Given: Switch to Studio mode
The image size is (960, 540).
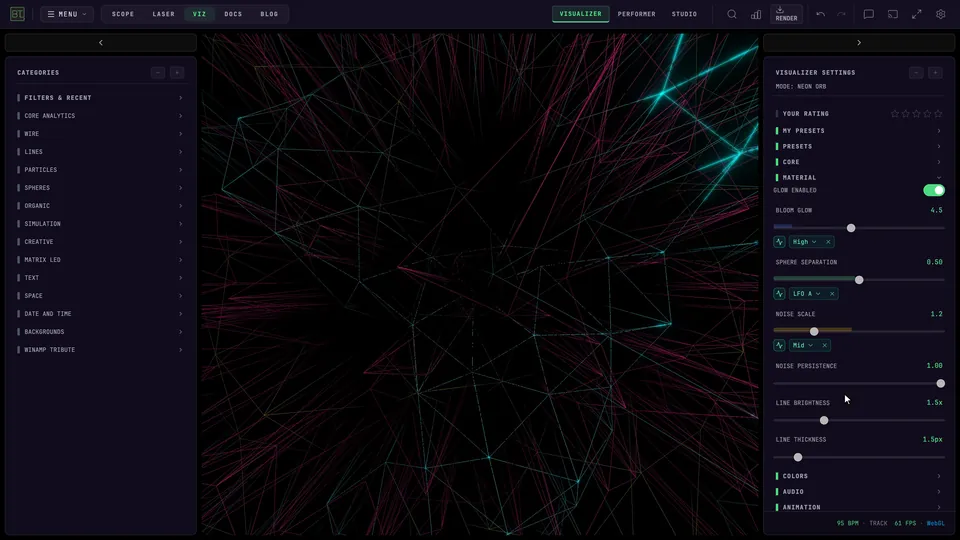Looking at the screenshot, I should [x=684, y=14].
